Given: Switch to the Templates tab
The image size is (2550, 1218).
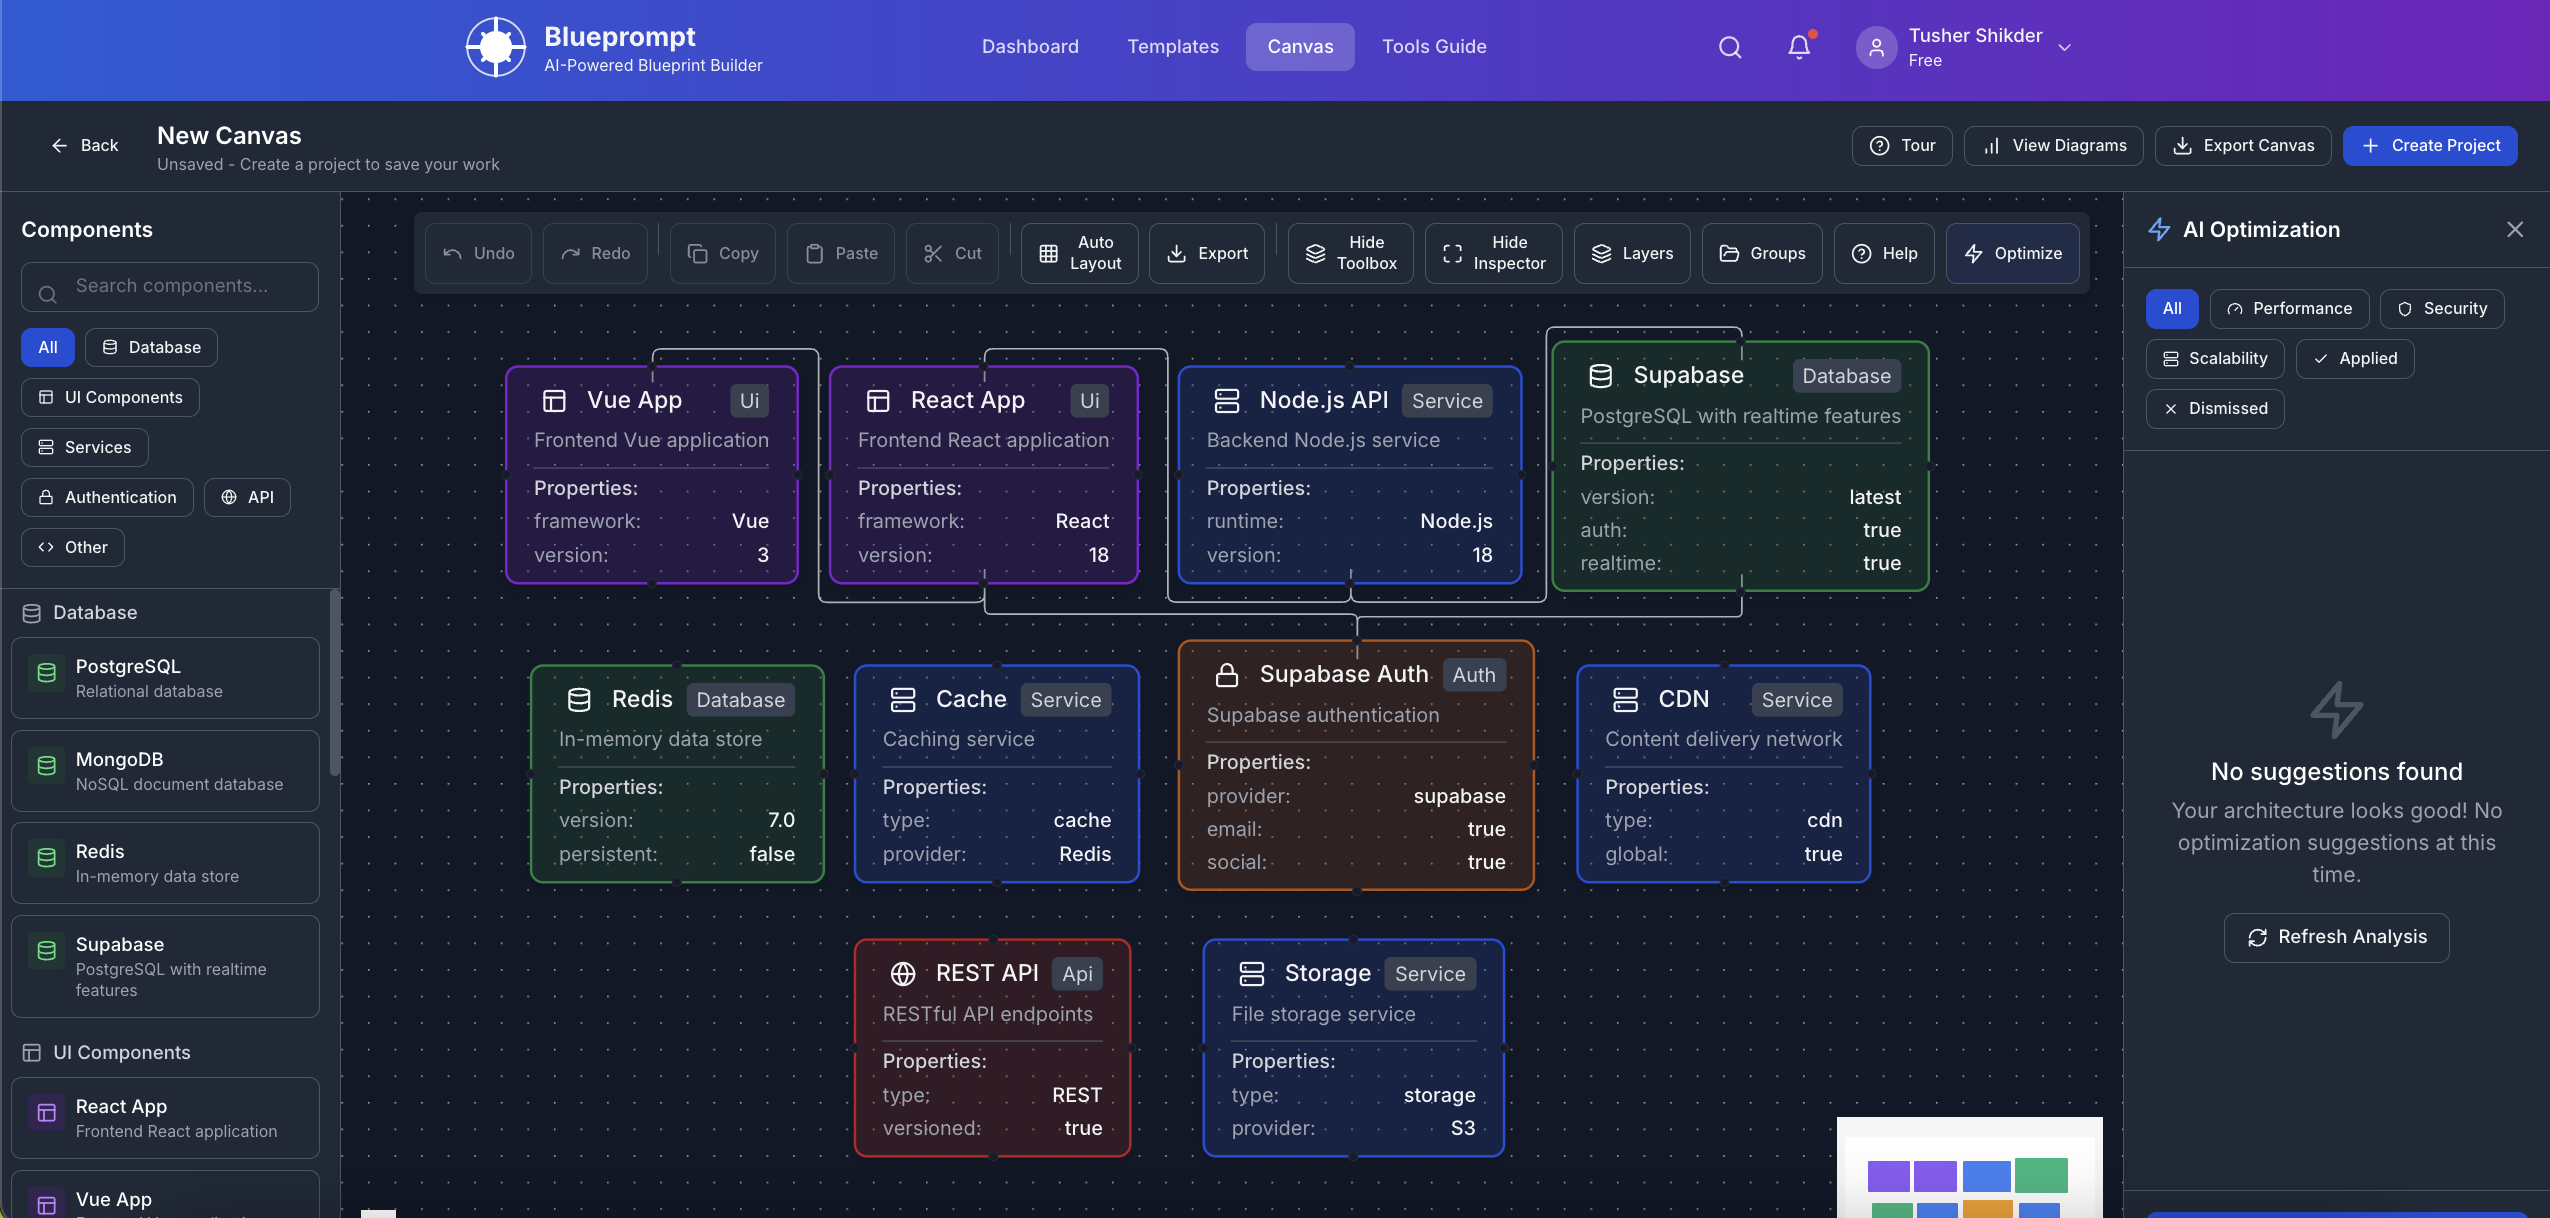Looking at the screenshot, I should (1172, 47).
